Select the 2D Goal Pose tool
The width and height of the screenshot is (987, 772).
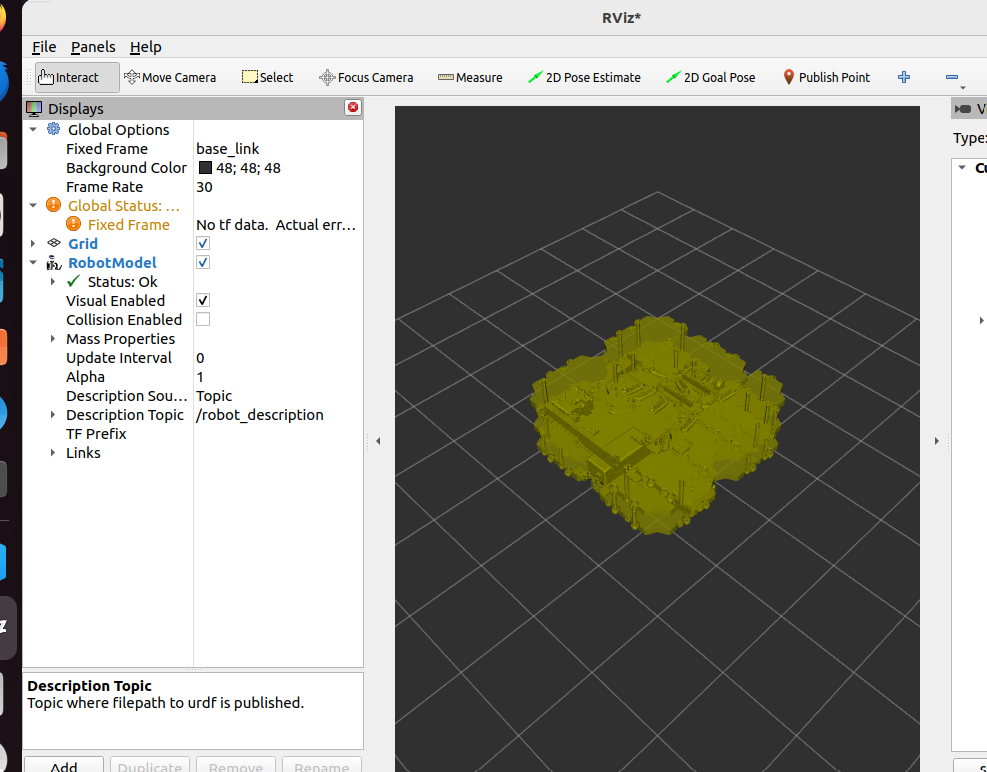coord(711,77)
